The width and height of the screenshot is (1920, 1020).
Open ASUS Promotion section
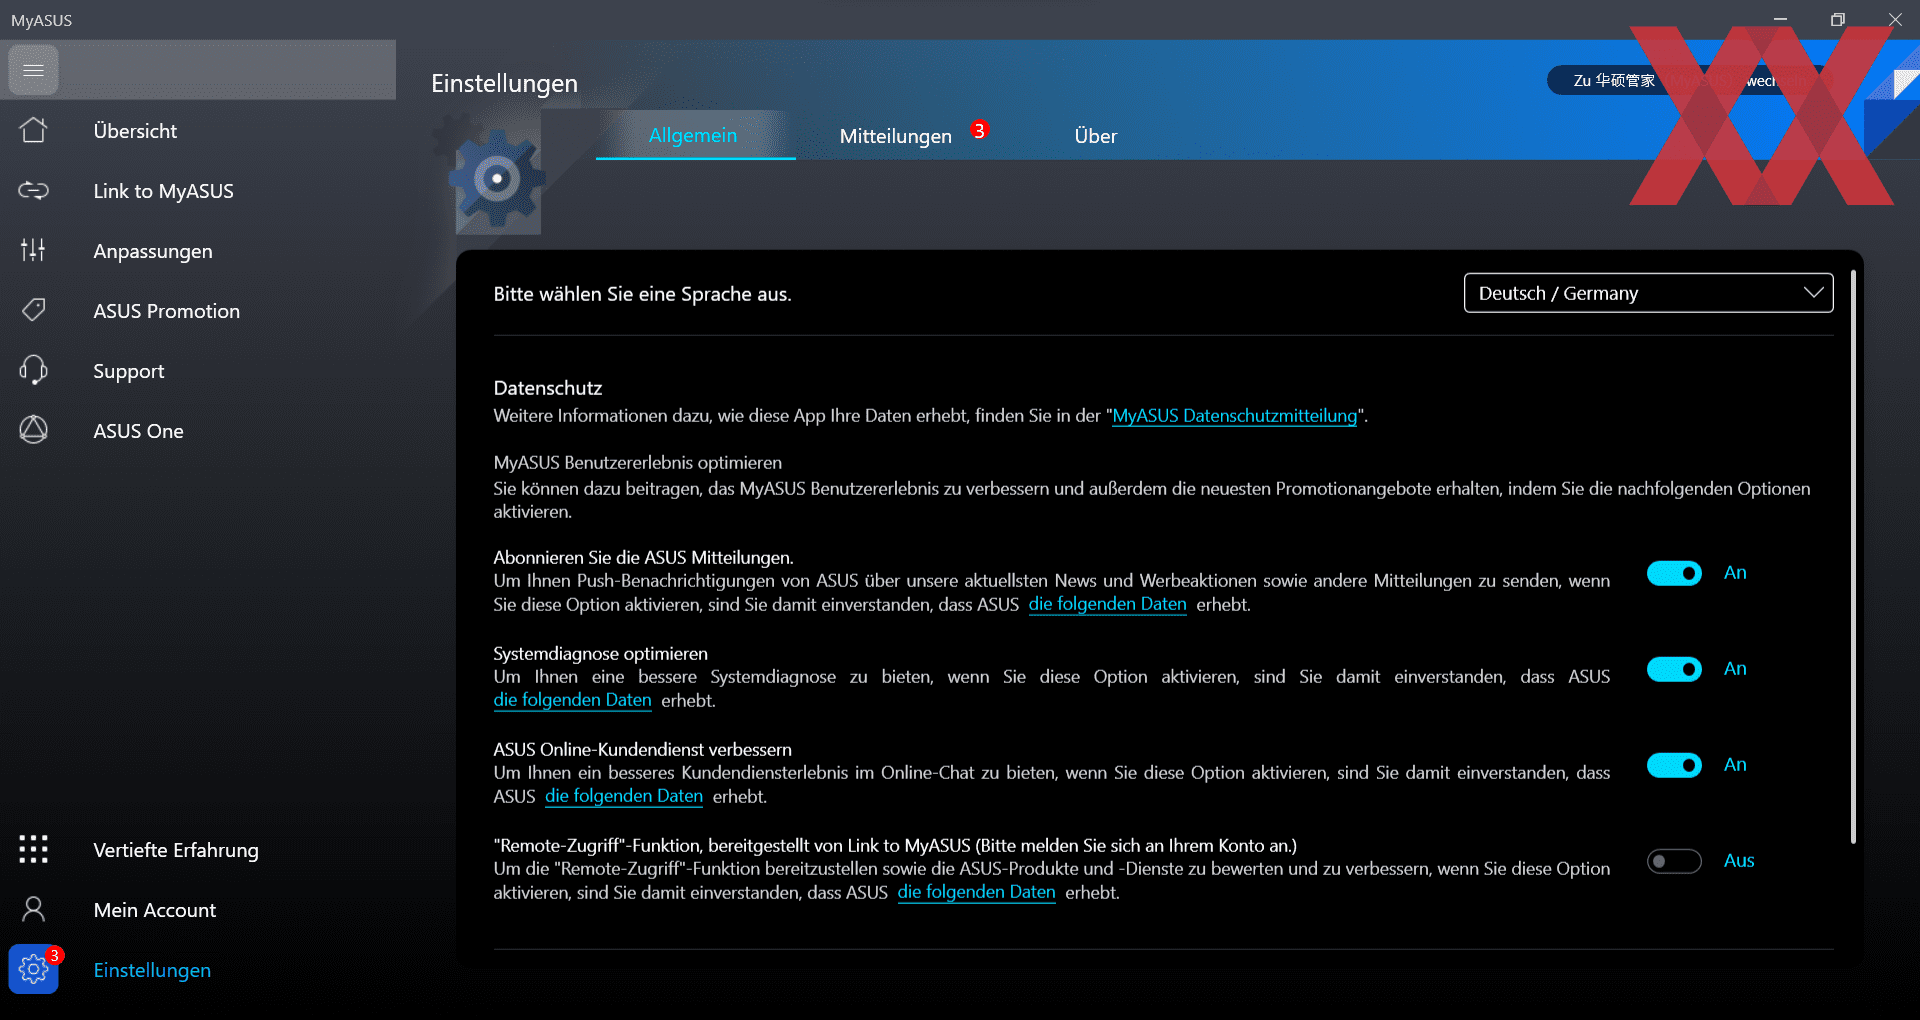click(x=166, y=311)
